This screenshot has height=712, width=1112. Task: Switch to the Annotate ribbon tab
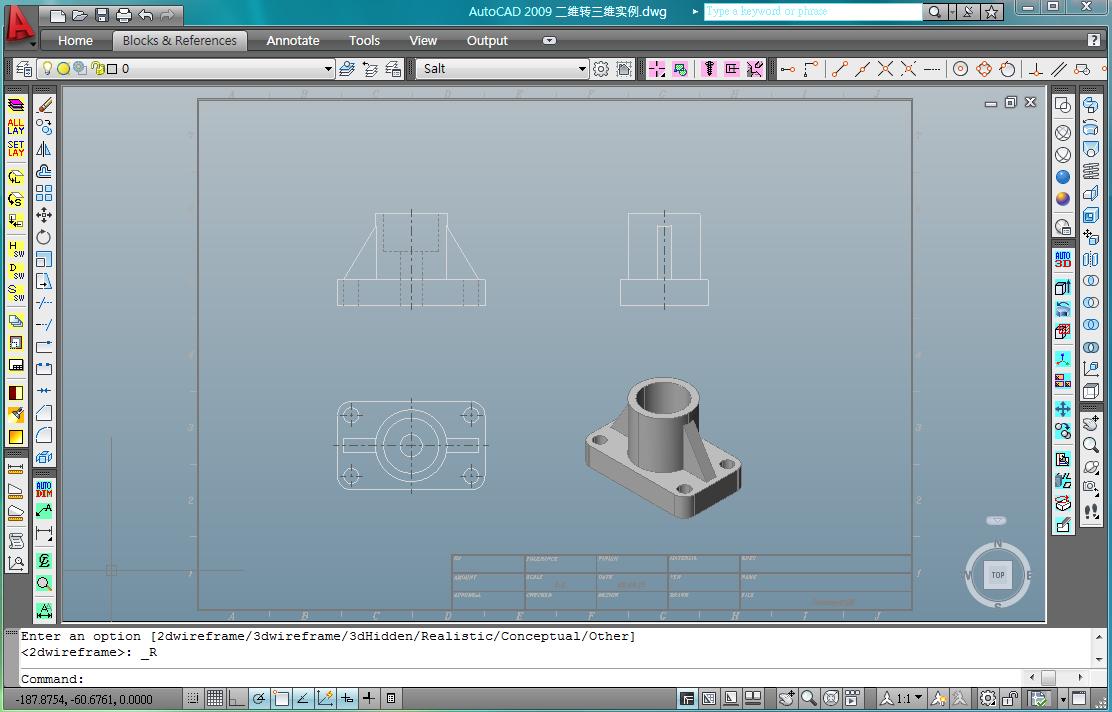292,41
